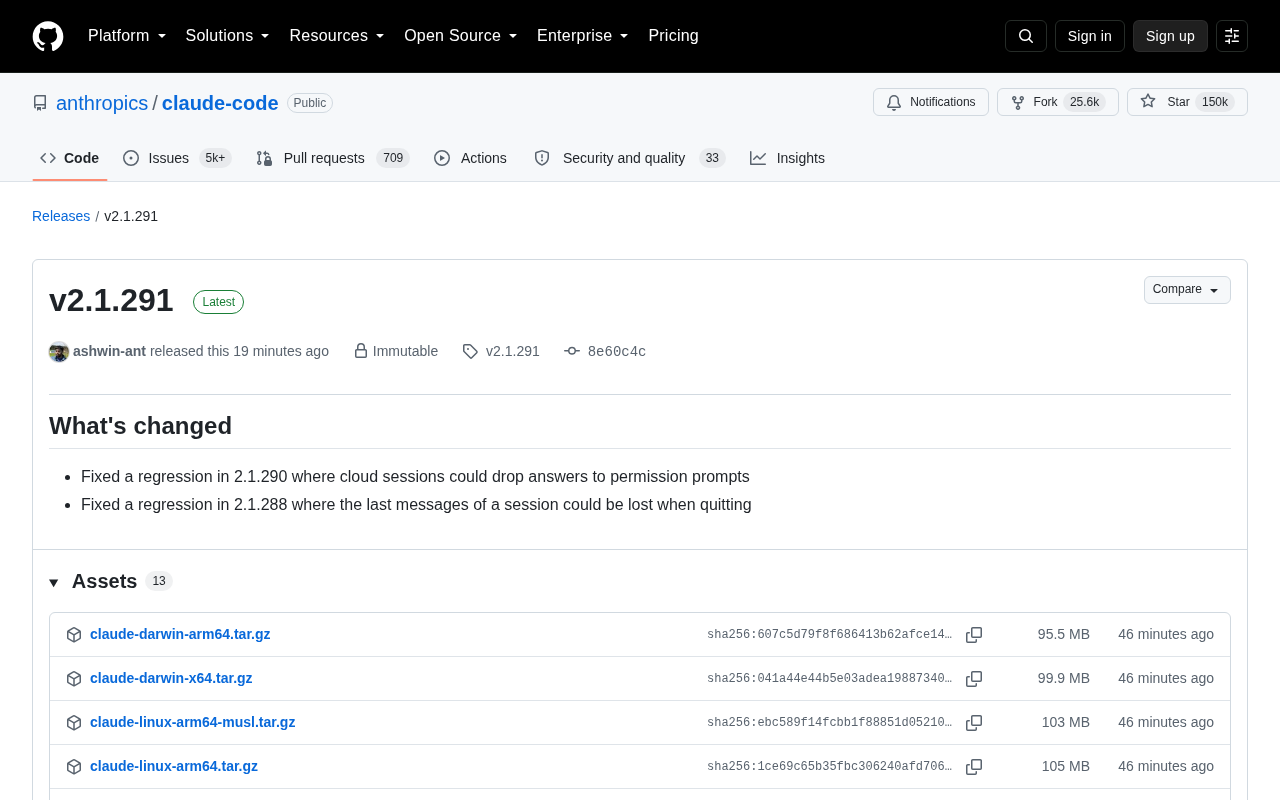Switch to the Pull requests tab
1280x800 pixels.
click(333, 158)
